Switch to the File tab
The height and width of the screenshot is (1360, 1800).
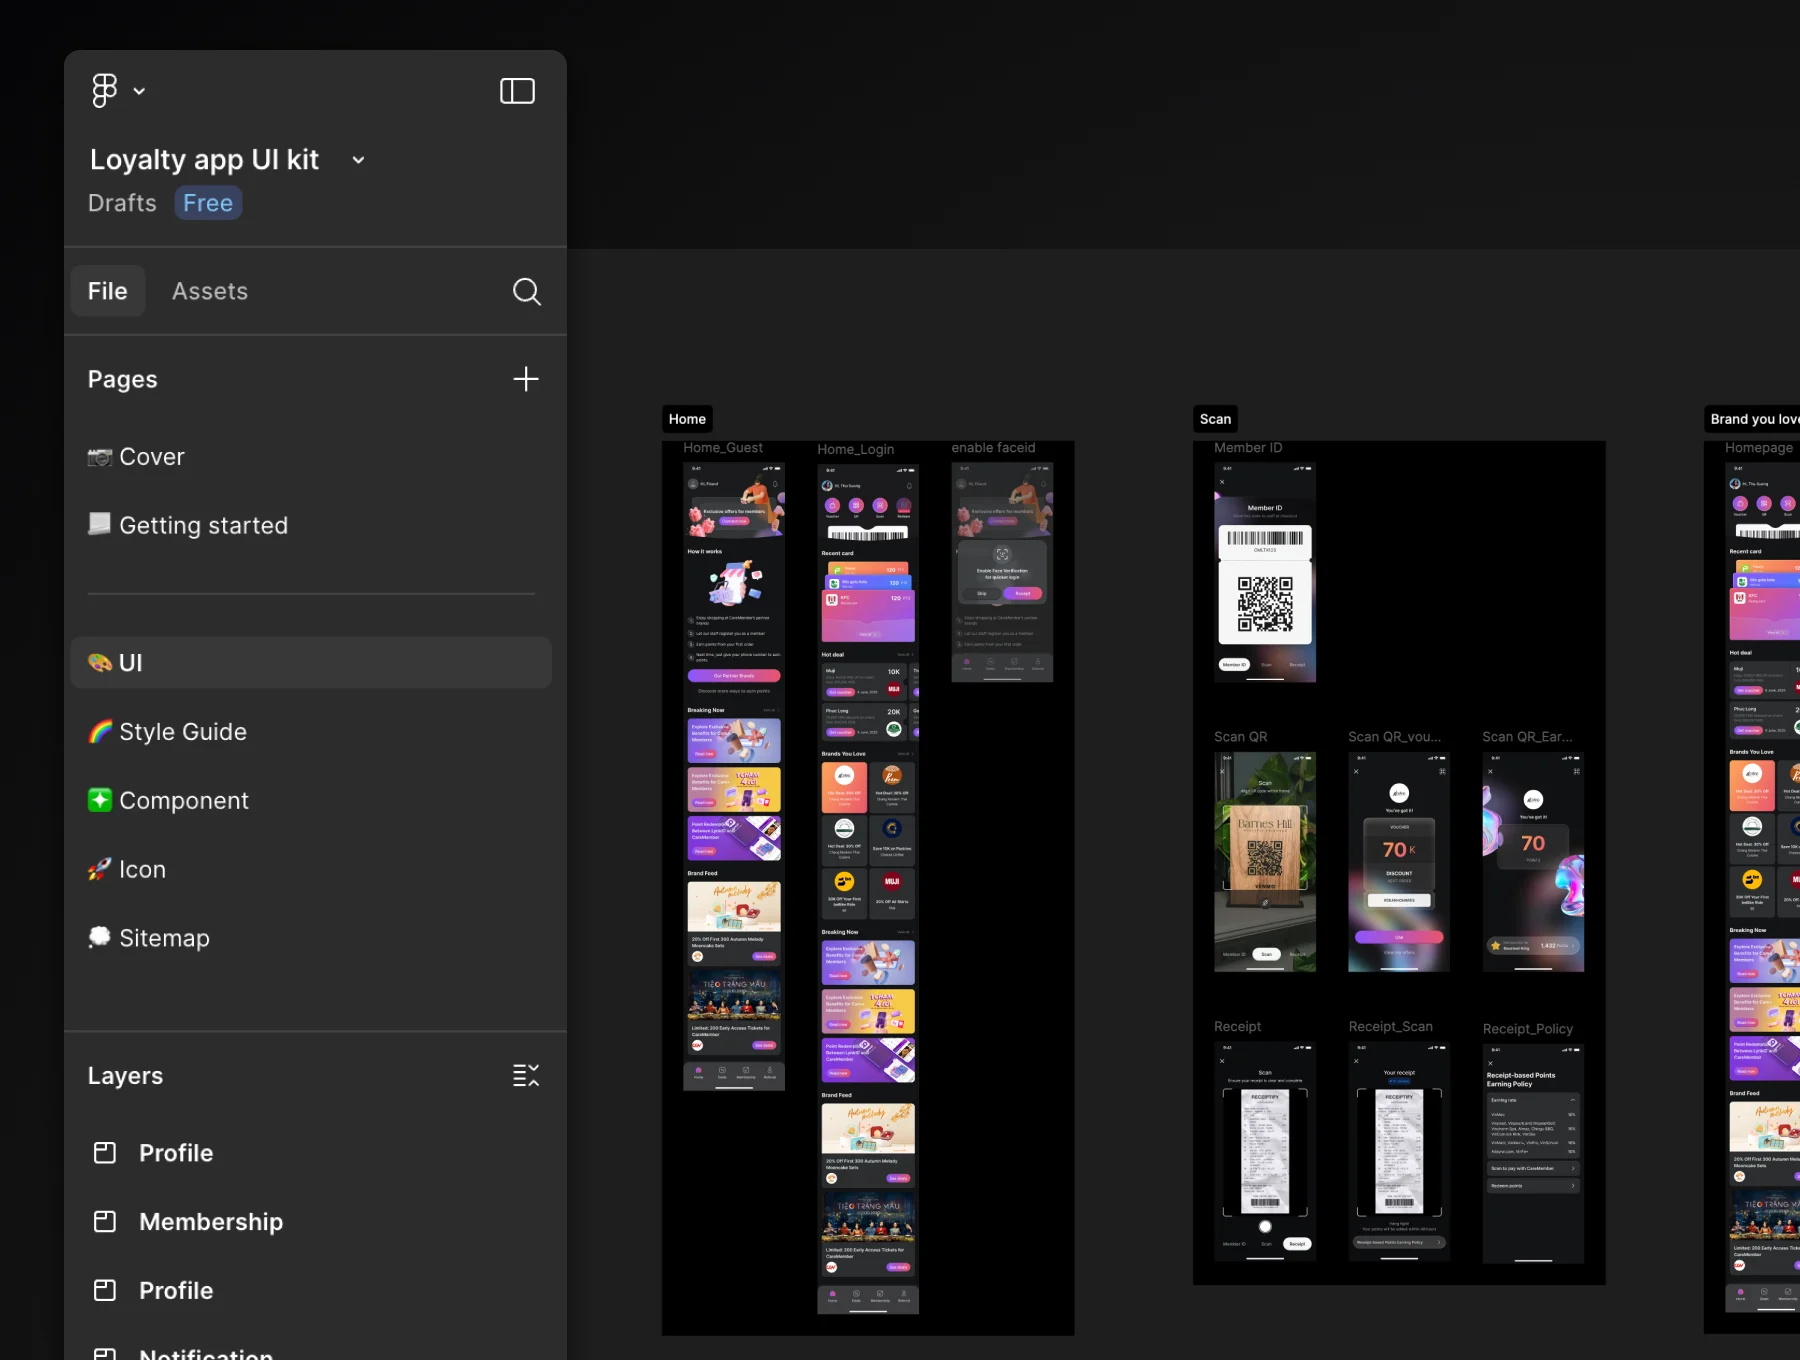108,291
